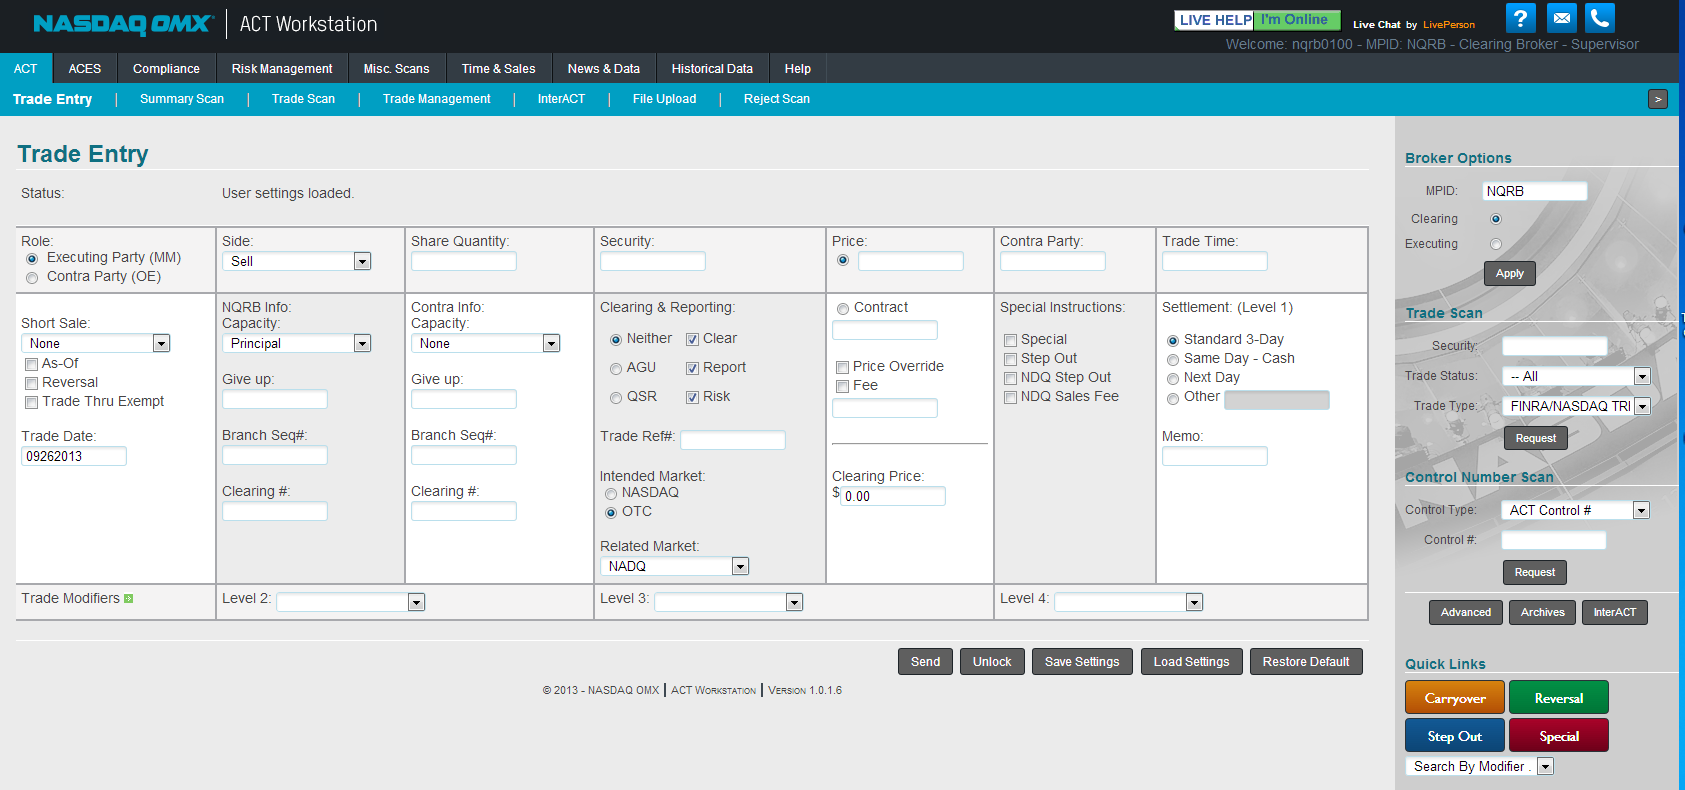Select the QSR radio button

coord(616,398)
